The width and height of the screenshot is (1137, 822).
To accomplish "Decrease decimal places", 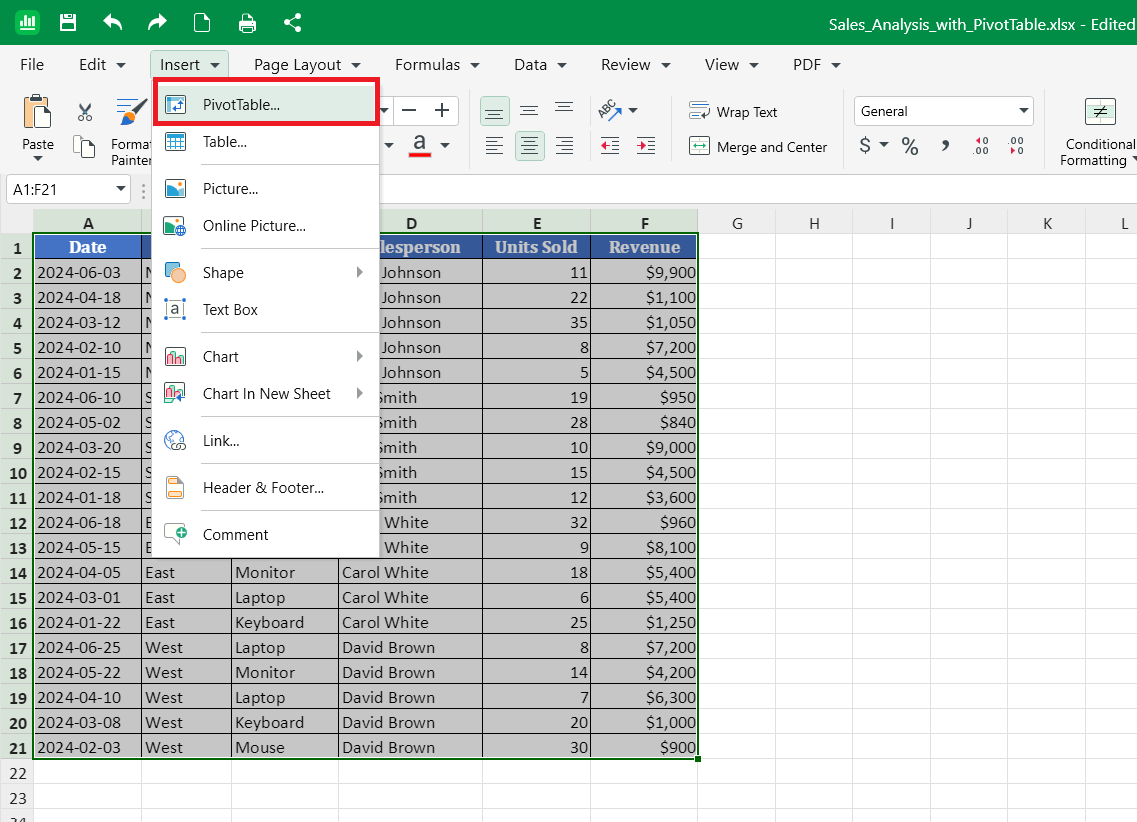I will 1016,146.
